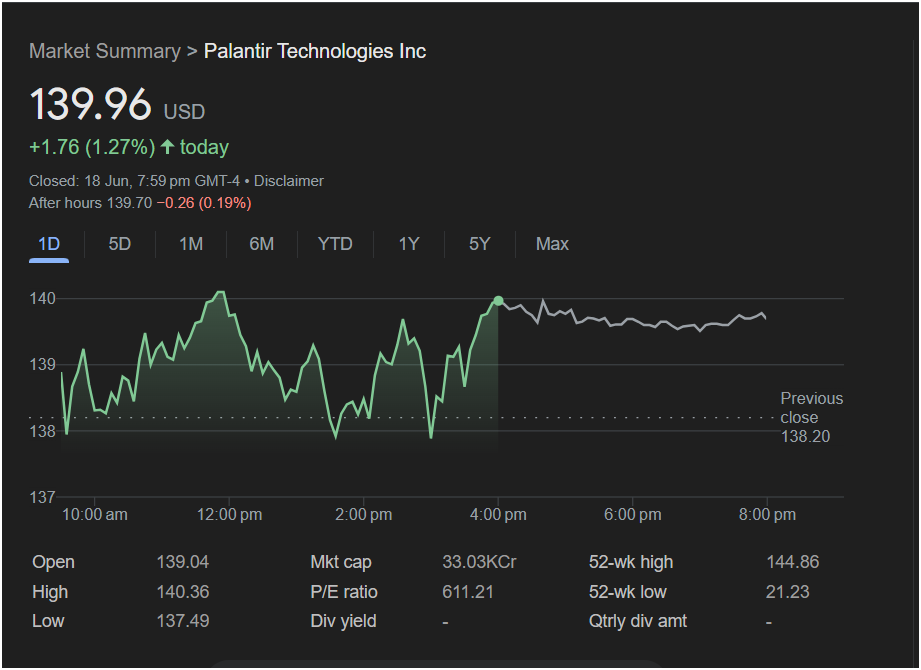Show the 1M chart range
The height and width of the screenshot is (670, 921).
coord(191,244)
